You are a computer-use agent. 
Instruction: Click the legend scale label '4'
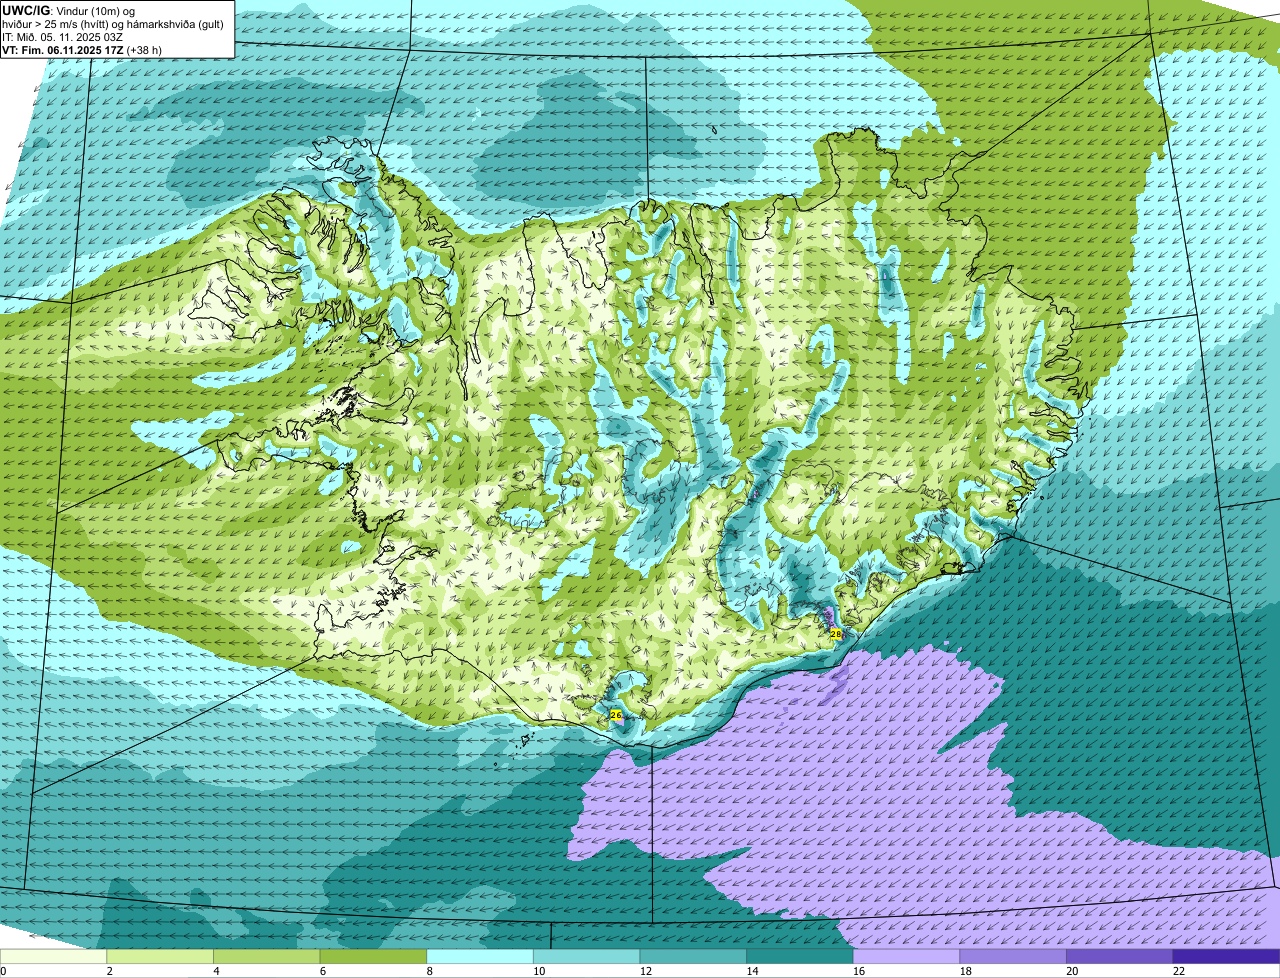[216, 971]
